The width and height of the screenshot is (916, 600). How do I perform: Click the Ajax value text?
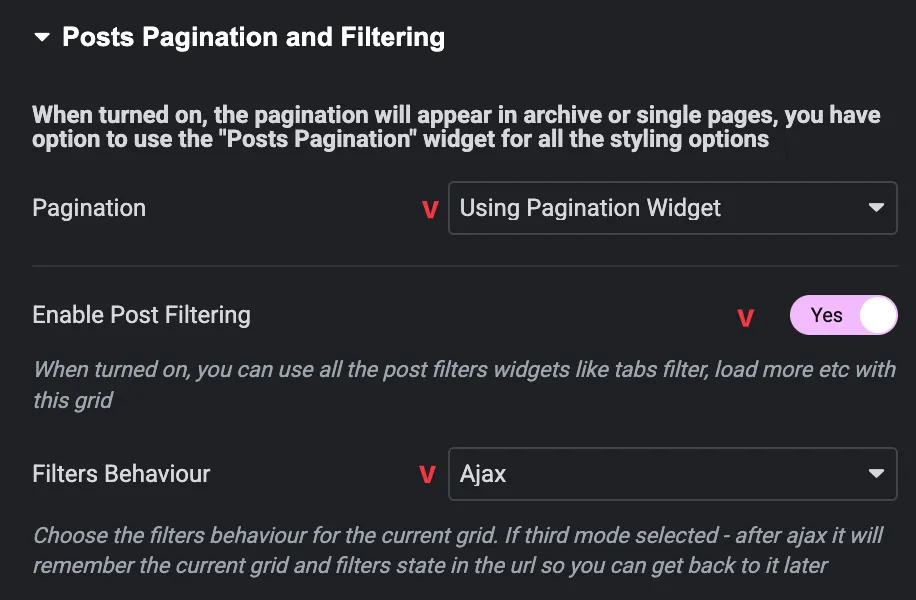click(x=483, y=474)
